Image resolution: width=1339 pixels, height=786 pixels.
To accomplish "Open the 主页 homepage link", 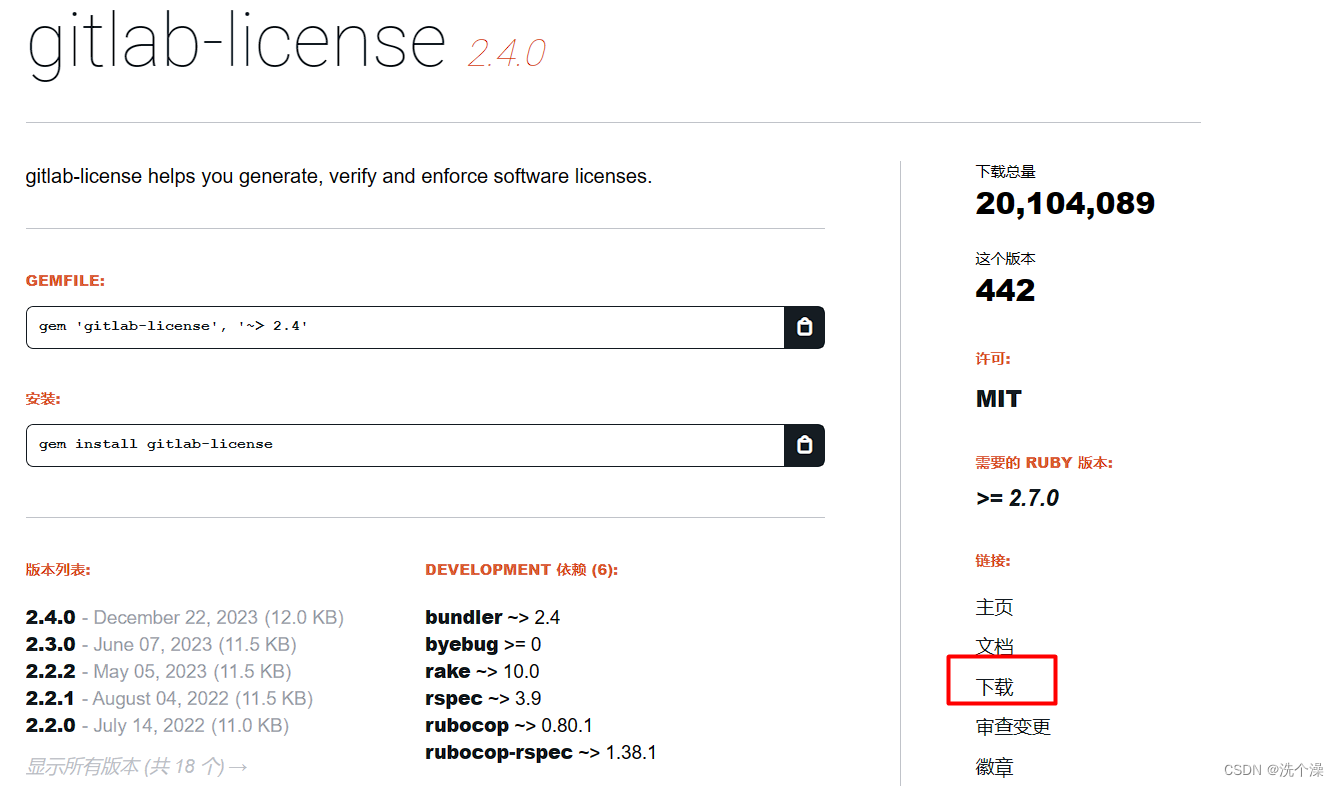I will 995,607.
